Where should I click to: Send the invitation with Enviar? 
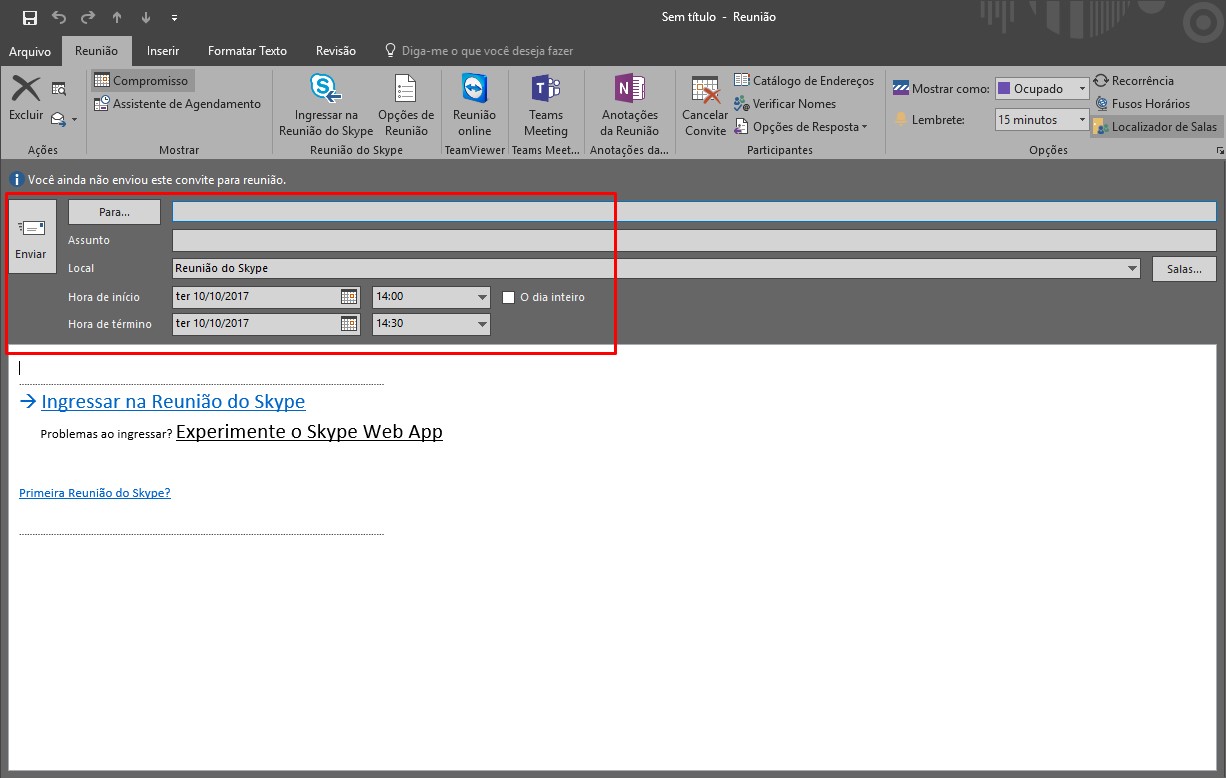click(31, 237)
